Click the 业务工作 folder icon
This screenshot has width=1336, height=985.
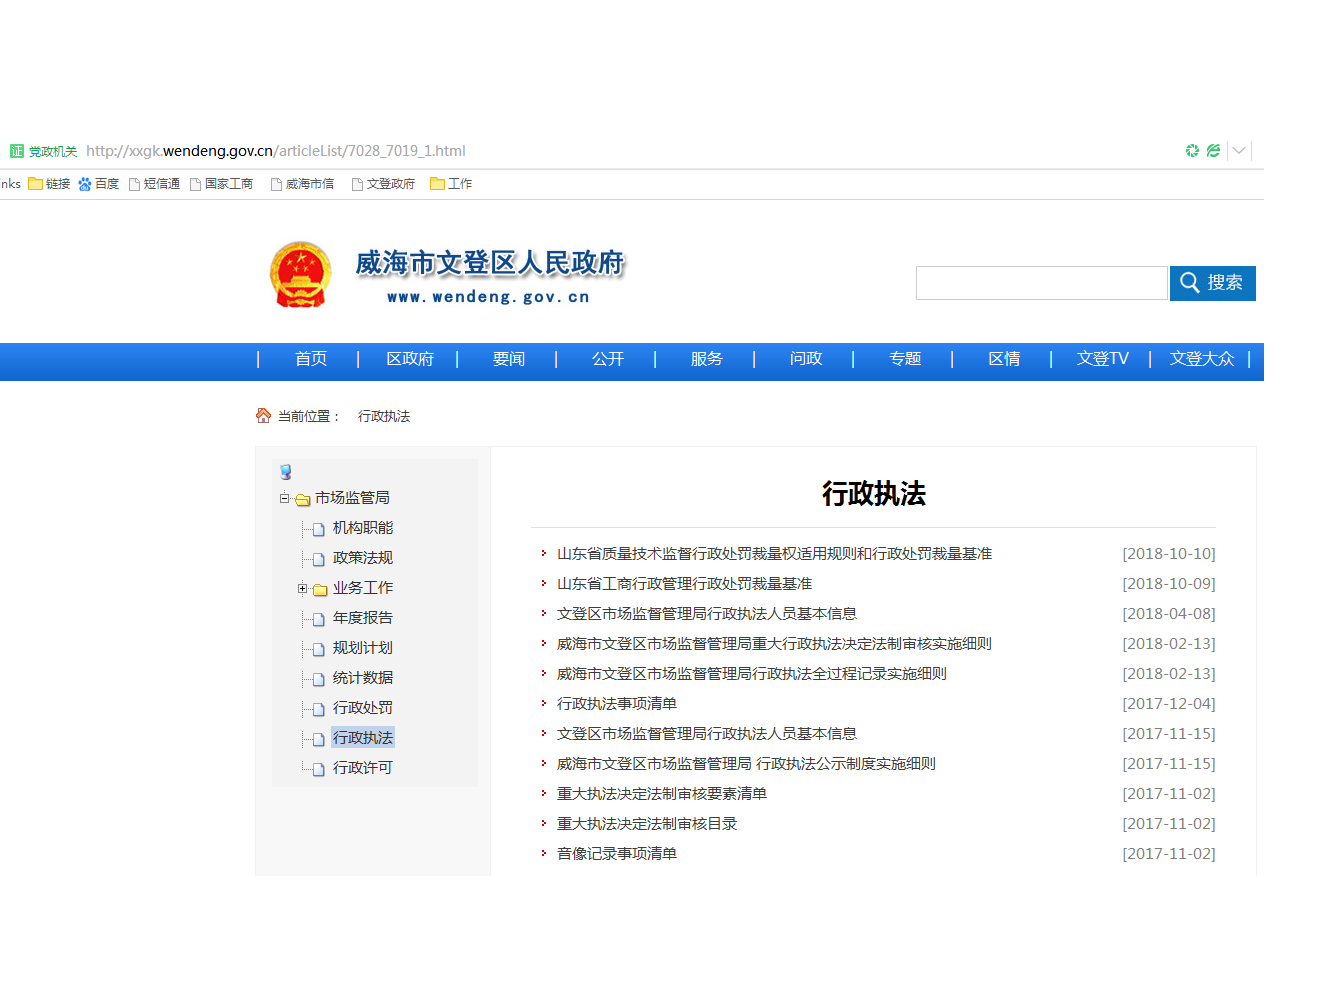click(x=320, y=589)
